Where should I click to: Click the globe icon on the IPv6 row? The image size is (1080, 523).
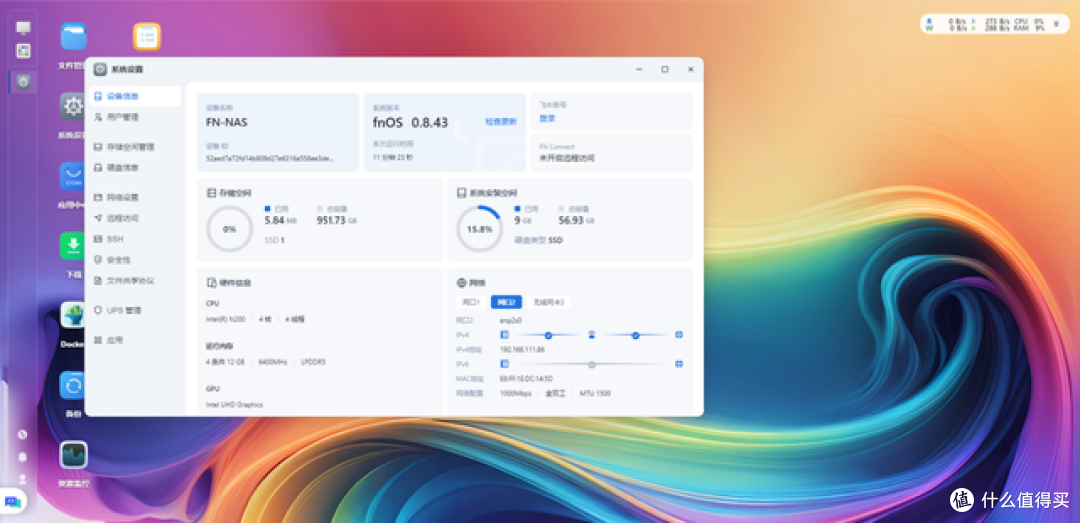[679, 364]
